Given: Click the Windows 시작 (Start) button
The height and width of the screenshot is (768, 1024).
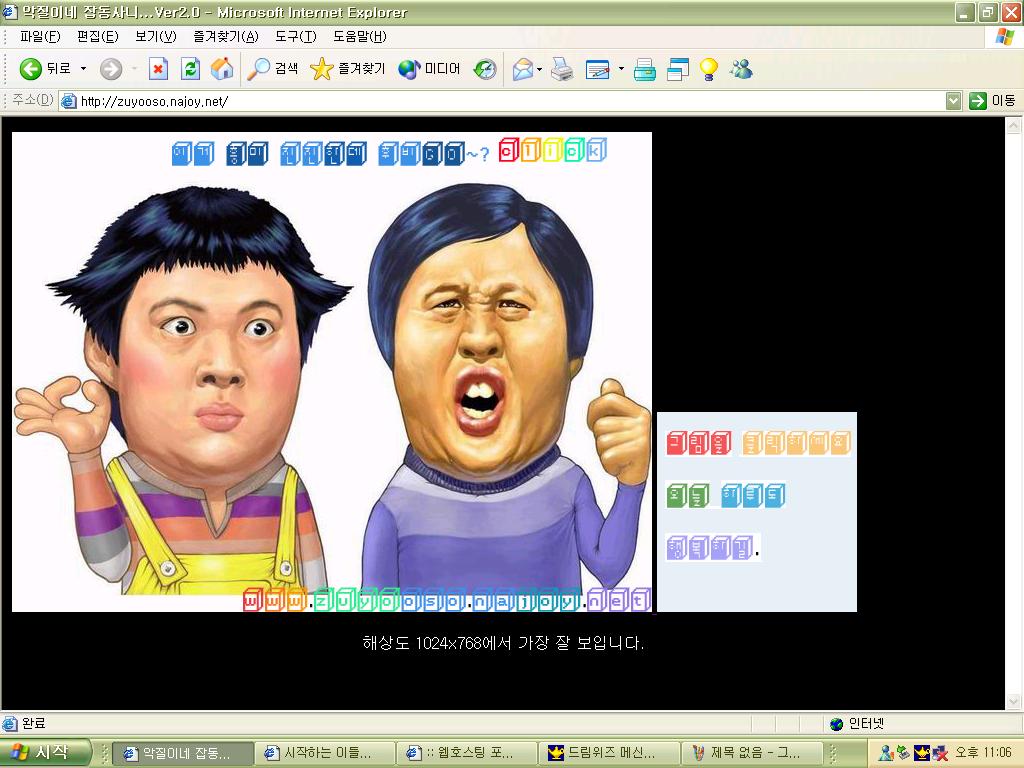Looking at the screenshot, I should click(x=46, y=753).
